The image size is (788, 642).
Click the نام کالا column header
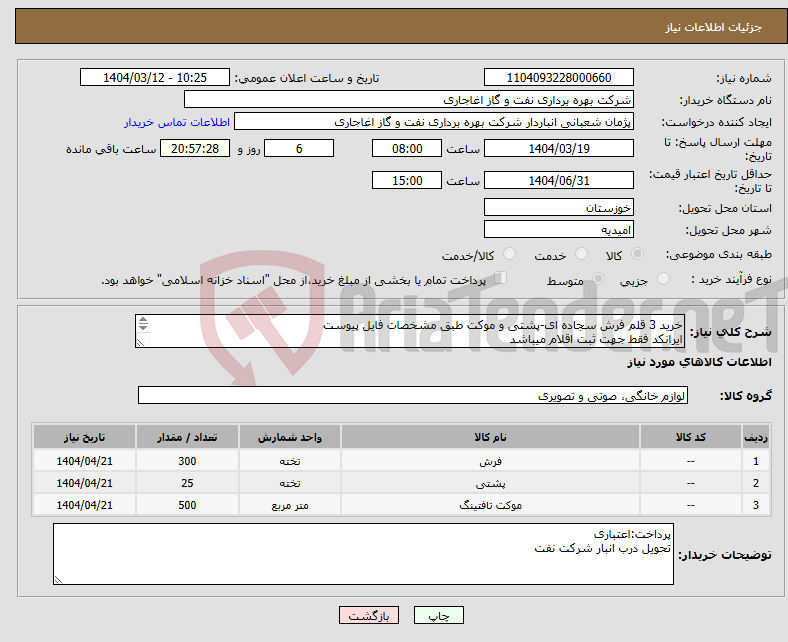pyautogui.click(x=490, y=437)
